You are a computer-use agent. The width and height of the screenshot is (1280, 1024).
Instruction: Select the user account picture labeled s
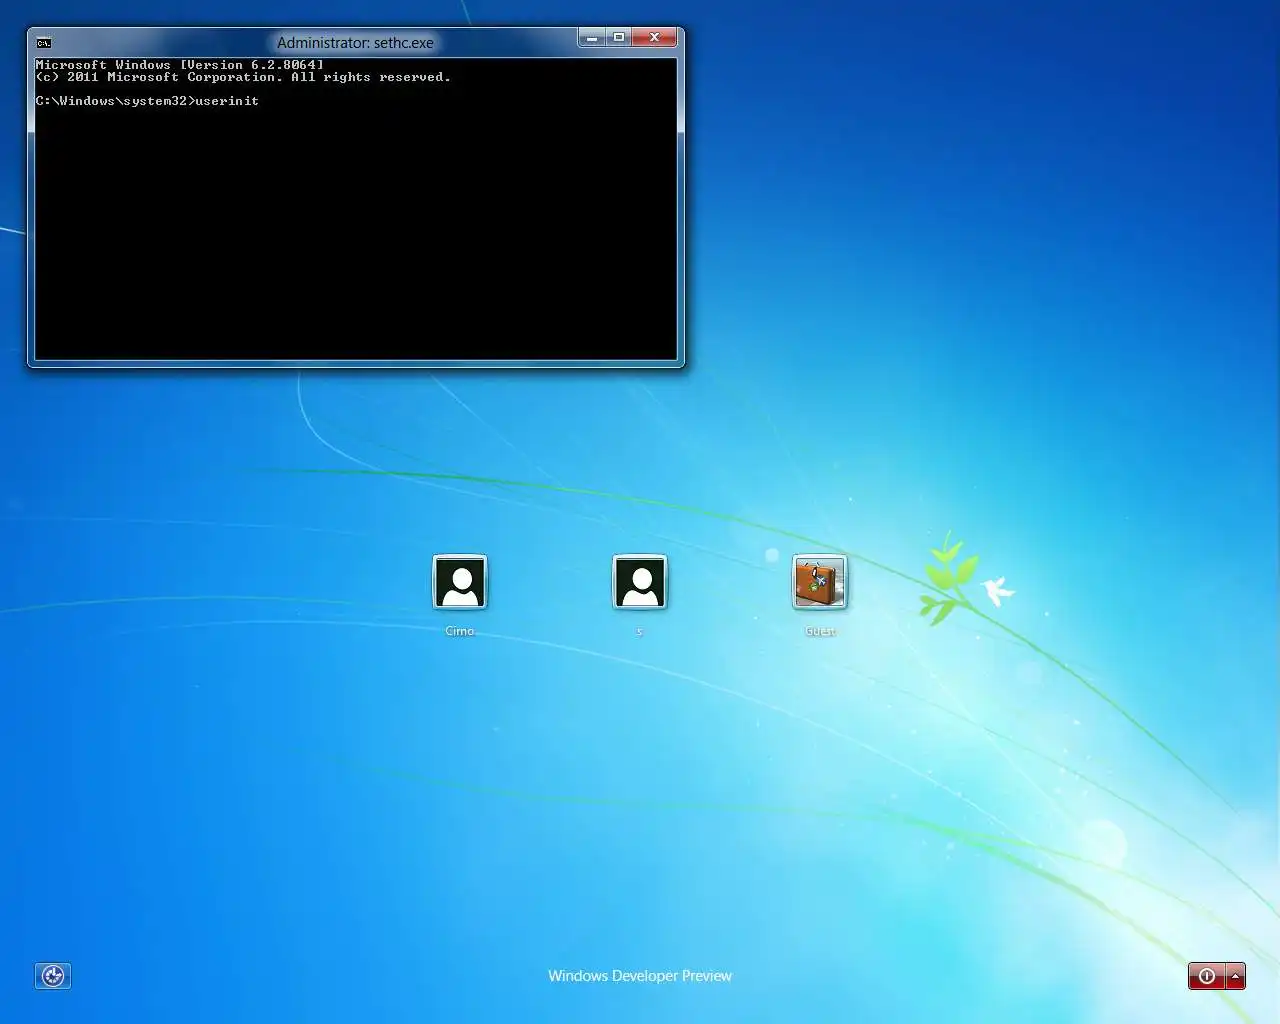coord(640,582)
